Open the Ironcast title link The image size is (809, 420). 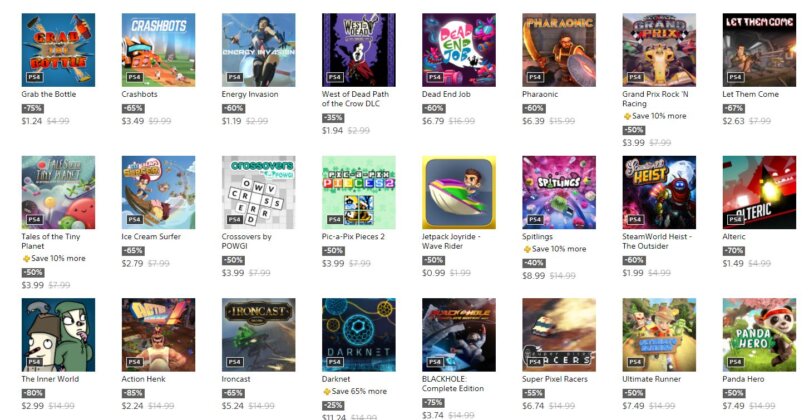click(x=236, y=379)
